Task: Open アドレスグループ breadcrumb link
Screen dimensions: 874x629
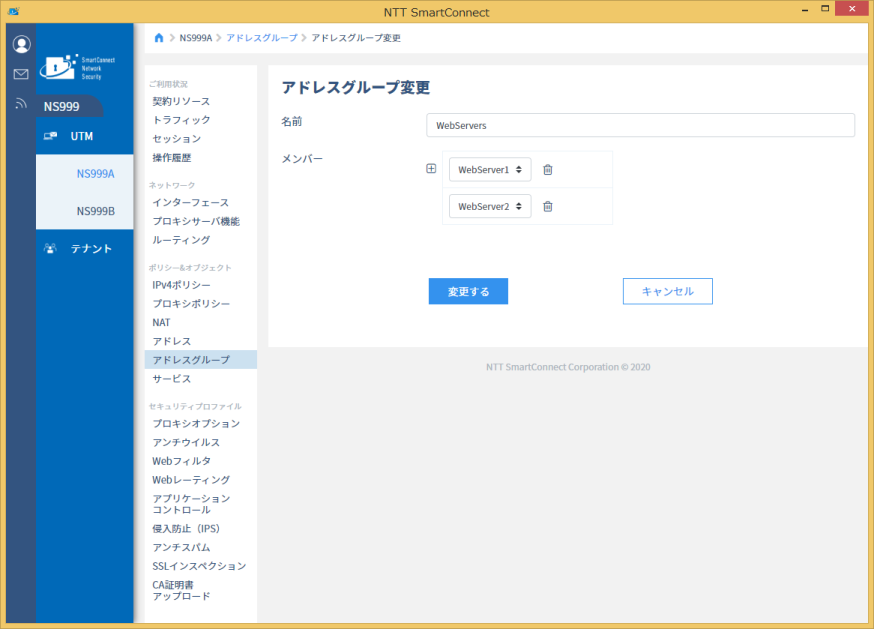Action: (x=262, y=38)
